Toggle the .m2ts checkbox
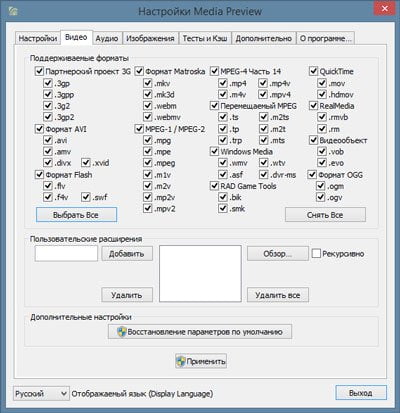This screenshot has height=413, width=400. 264,117
